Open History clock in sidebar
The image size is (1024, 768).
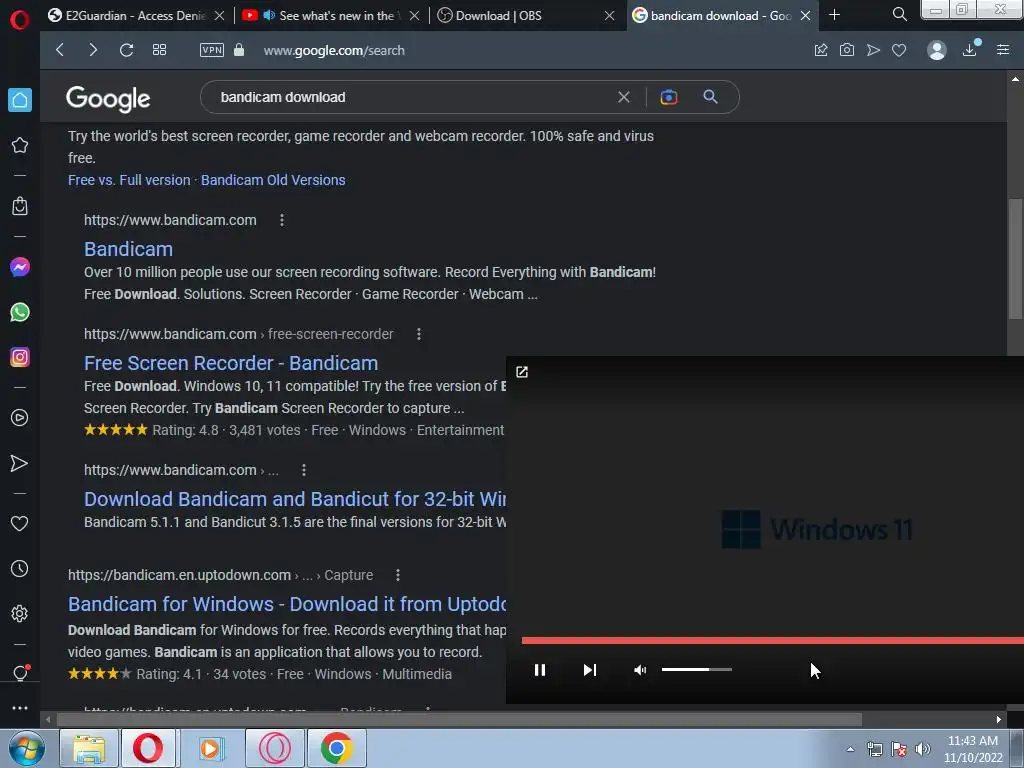point(20,569)
